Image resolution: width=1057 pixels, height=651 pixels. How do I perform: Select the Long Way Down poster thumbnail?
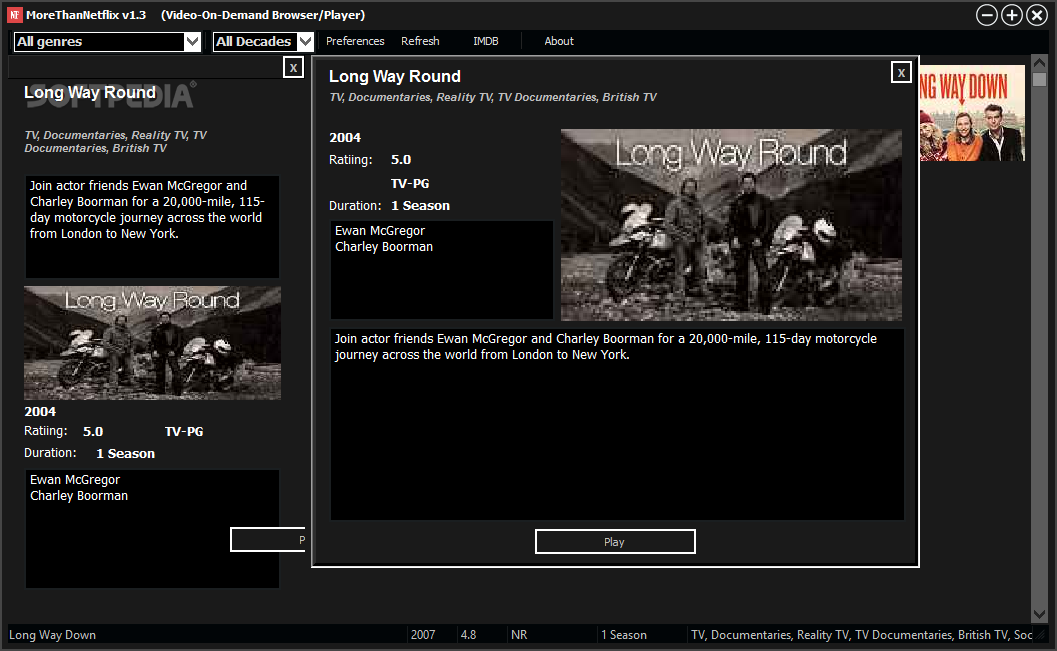[972, 113]
